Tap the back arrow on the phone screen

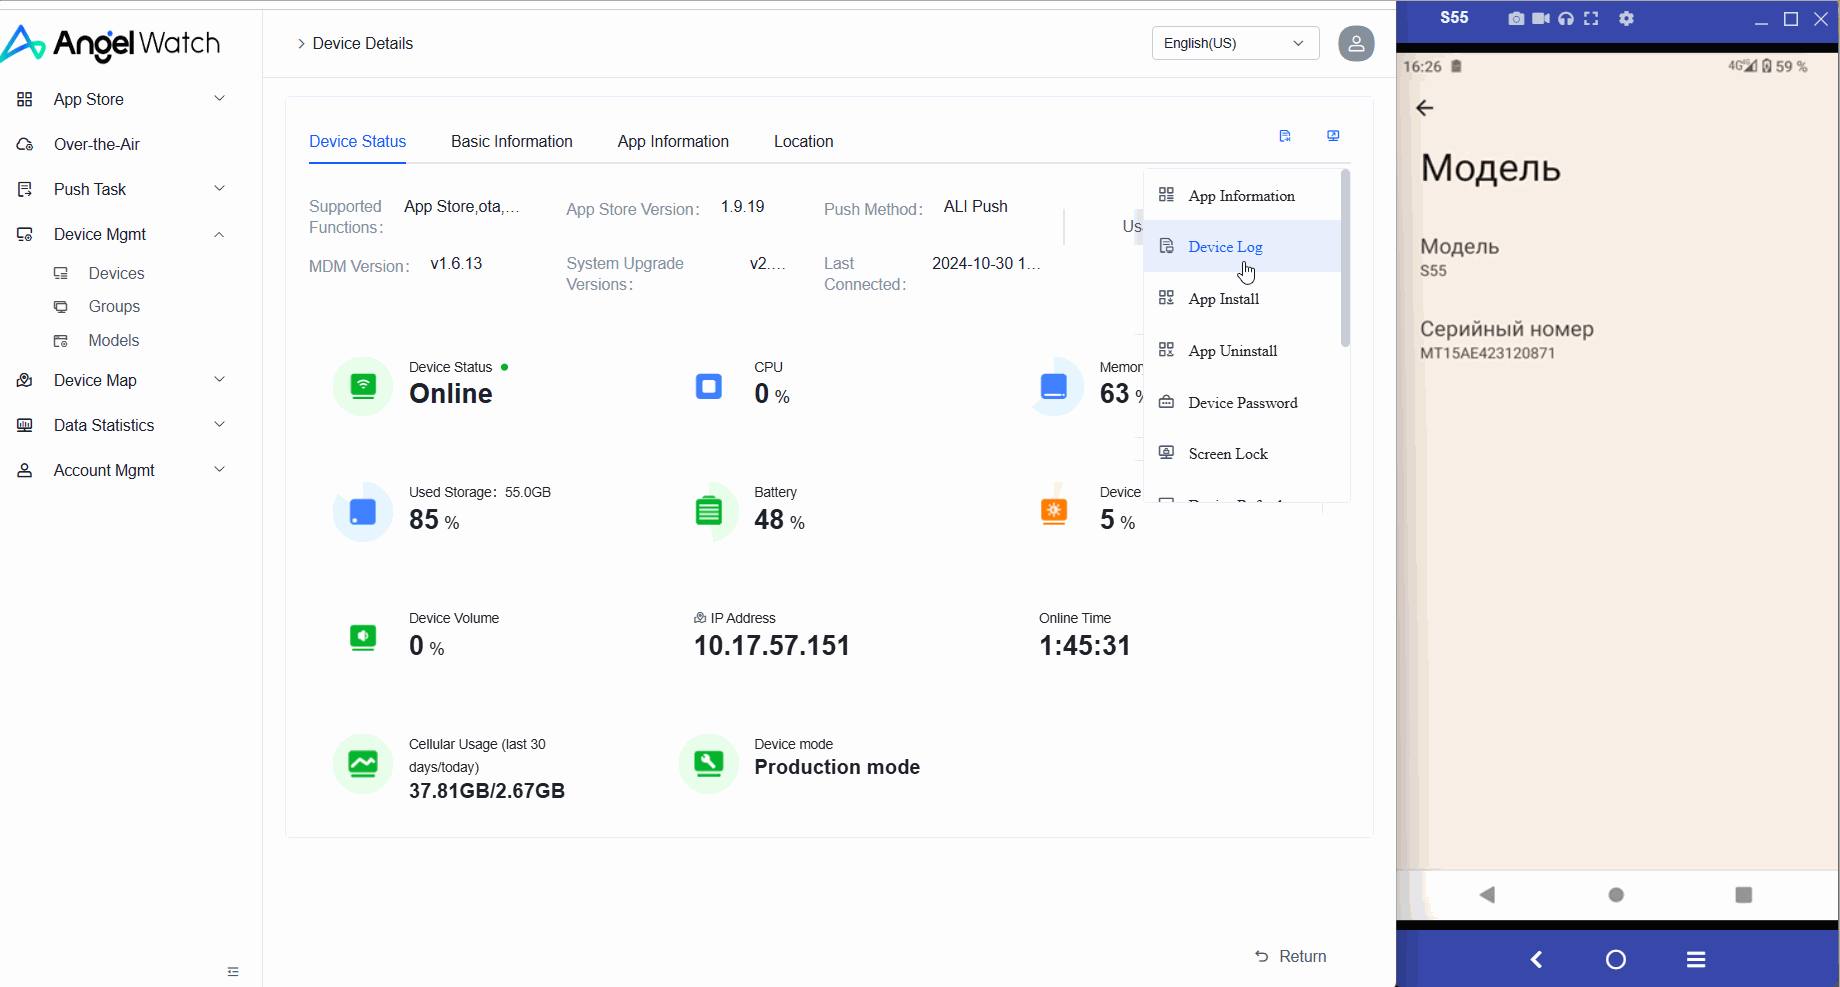1425,108
